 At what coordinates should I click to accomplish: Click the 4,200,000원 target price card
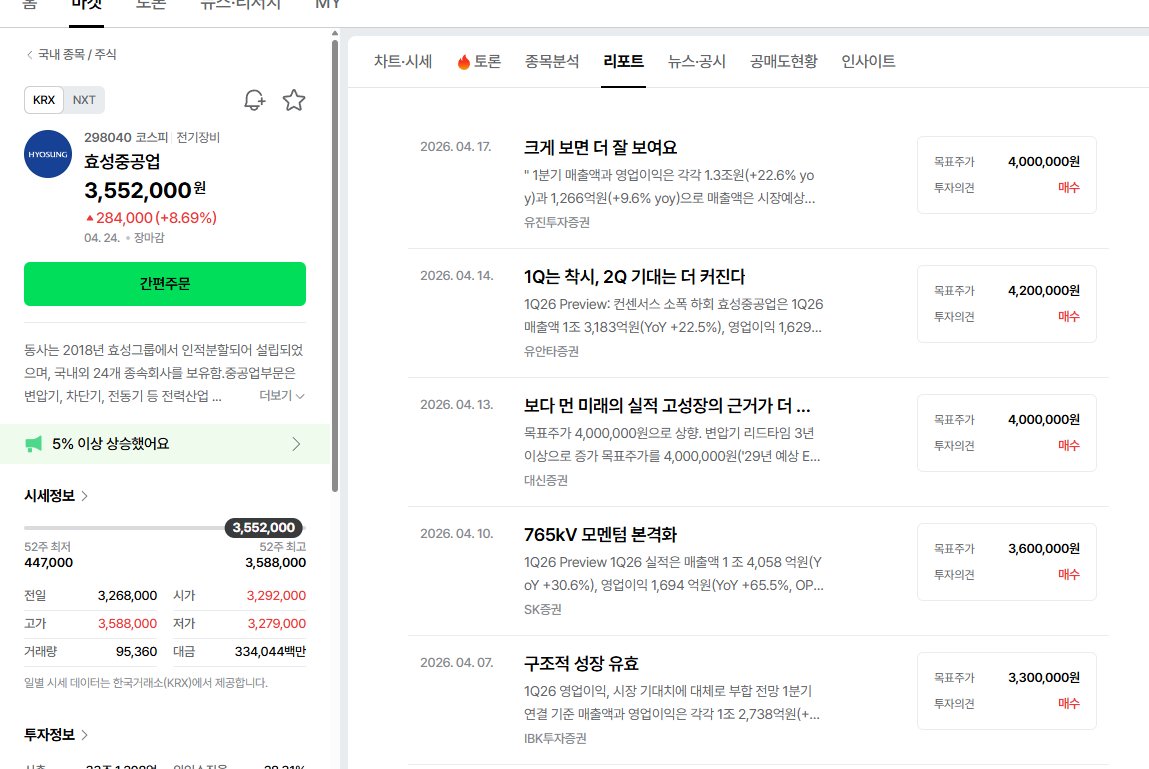pyautogui.click(x=1007, y=304)
